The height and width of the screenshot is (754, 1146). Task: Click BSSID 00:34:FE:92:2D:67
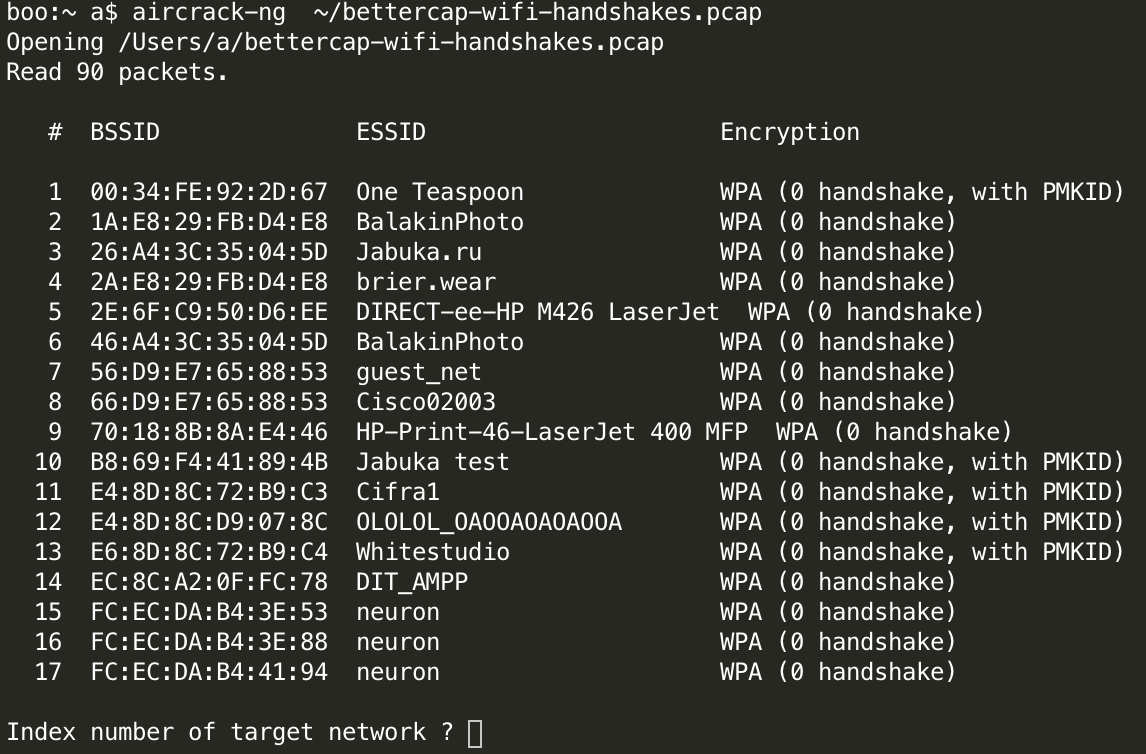point(209,192)
